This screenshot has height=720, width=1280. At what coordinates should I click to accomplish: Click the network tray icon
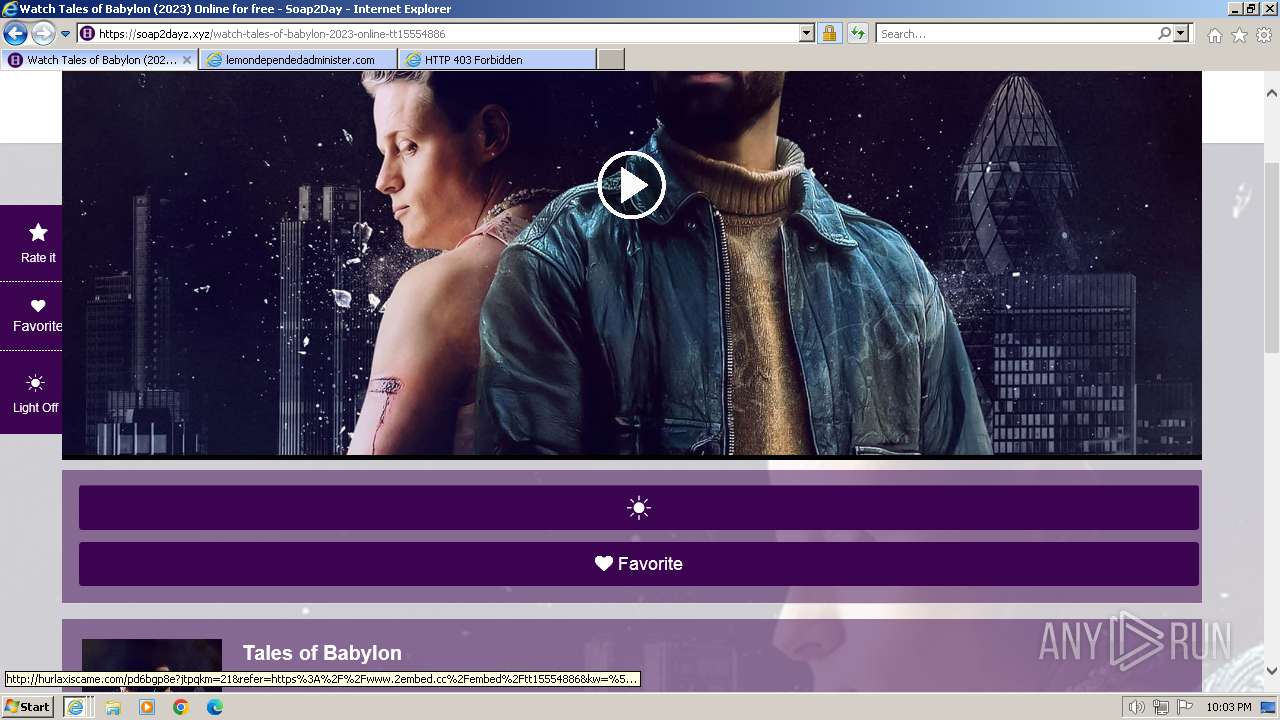tap(1161, 707)
